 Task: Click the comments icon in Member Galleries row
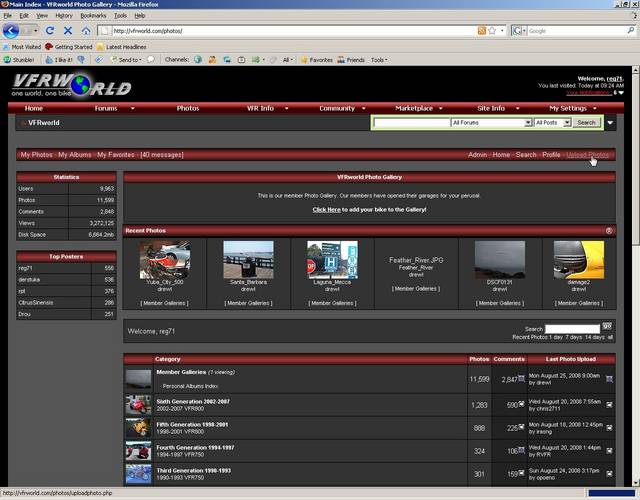[x=521, y=380]
